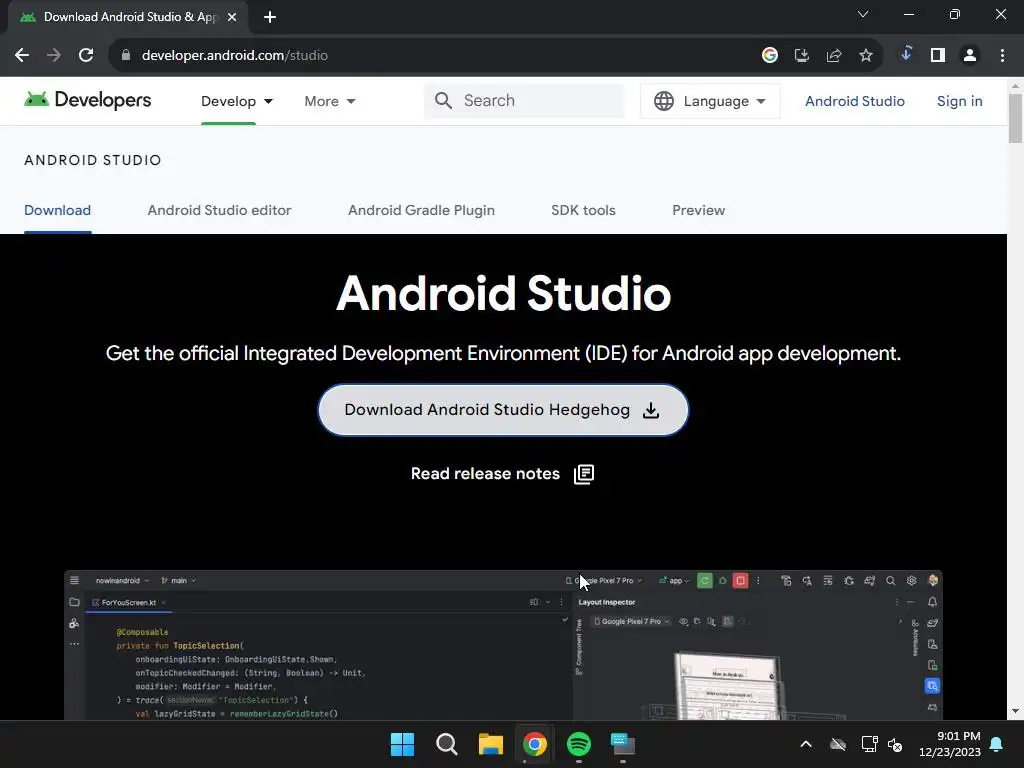The image size is (1024, 768).
Task: Click the globe icon beside Language
Action: [664, 101]
